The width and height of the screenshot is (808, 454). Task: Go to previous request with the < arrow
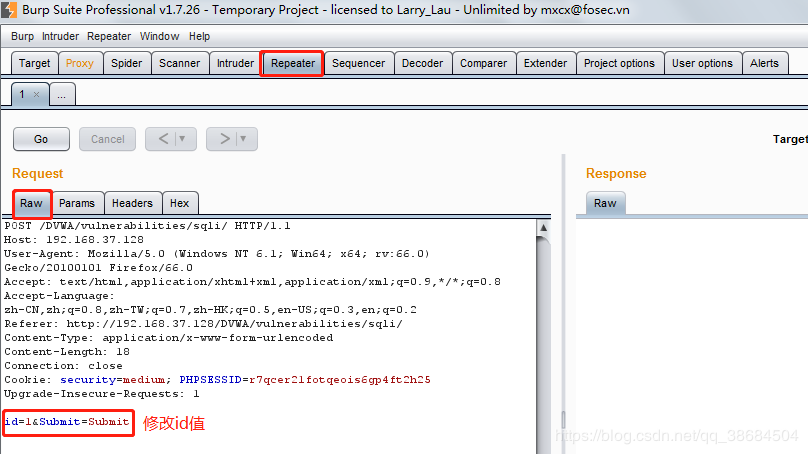tap(163, 139)
